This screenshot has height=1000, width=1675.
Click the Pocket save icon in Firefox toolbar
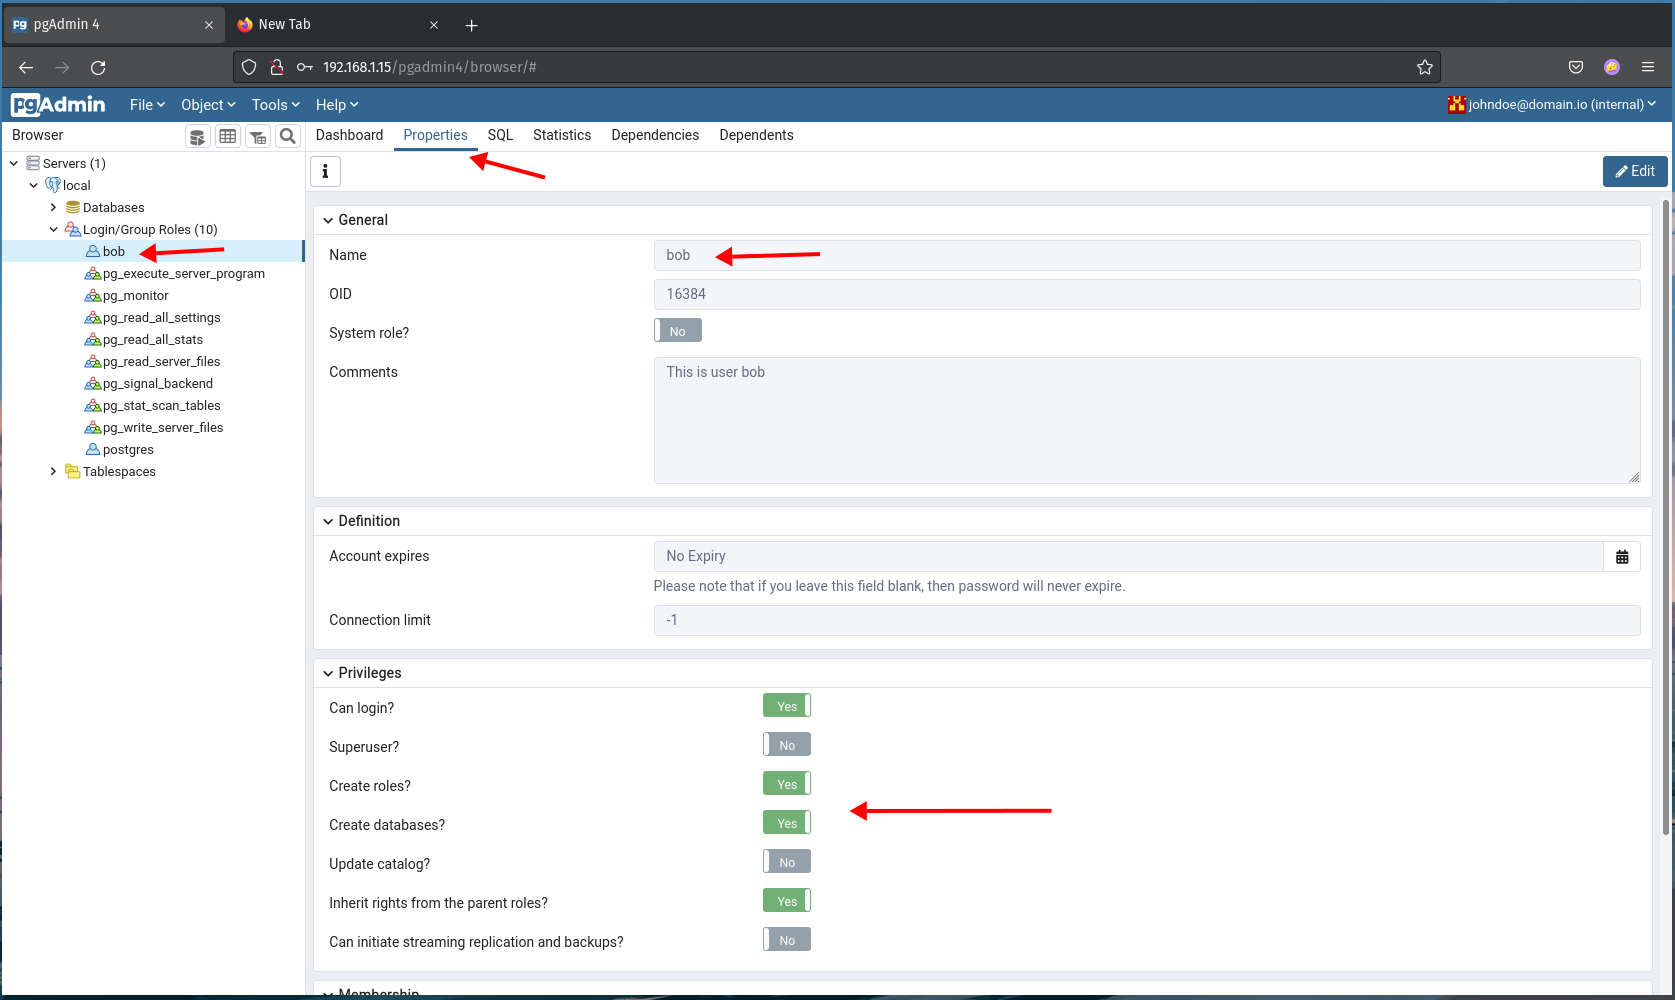tap(1576, 67)
